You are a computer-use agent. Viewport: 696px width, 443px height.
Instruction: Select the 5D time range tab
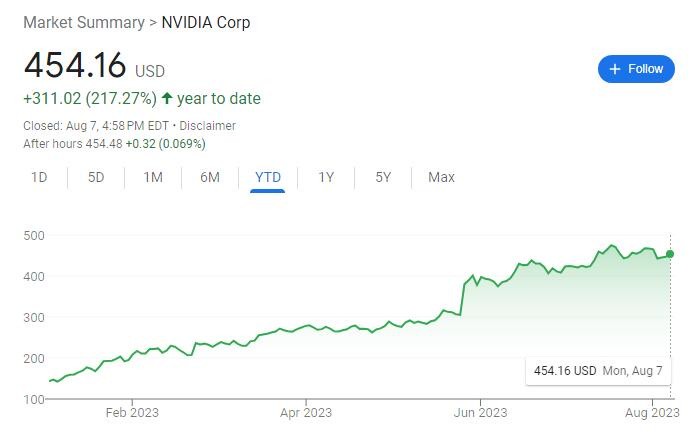(x=96, y=177)
